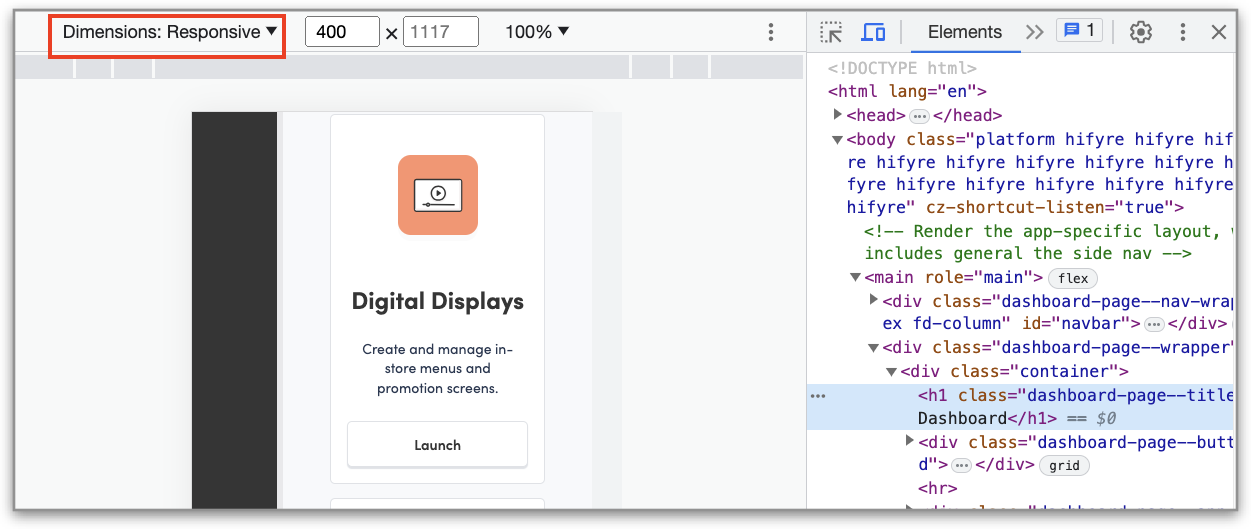Switch to the Elements tab

[964, 32]
